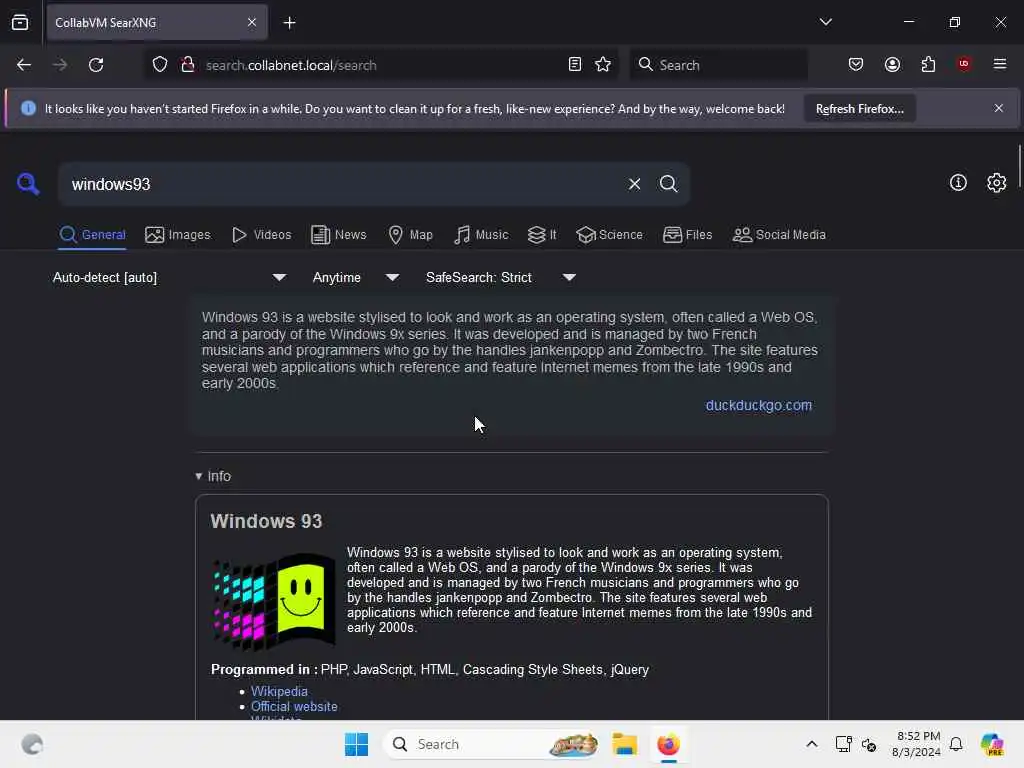Collapse the info section triangle
Screen dimensions: 1024x768
[199, 476]
